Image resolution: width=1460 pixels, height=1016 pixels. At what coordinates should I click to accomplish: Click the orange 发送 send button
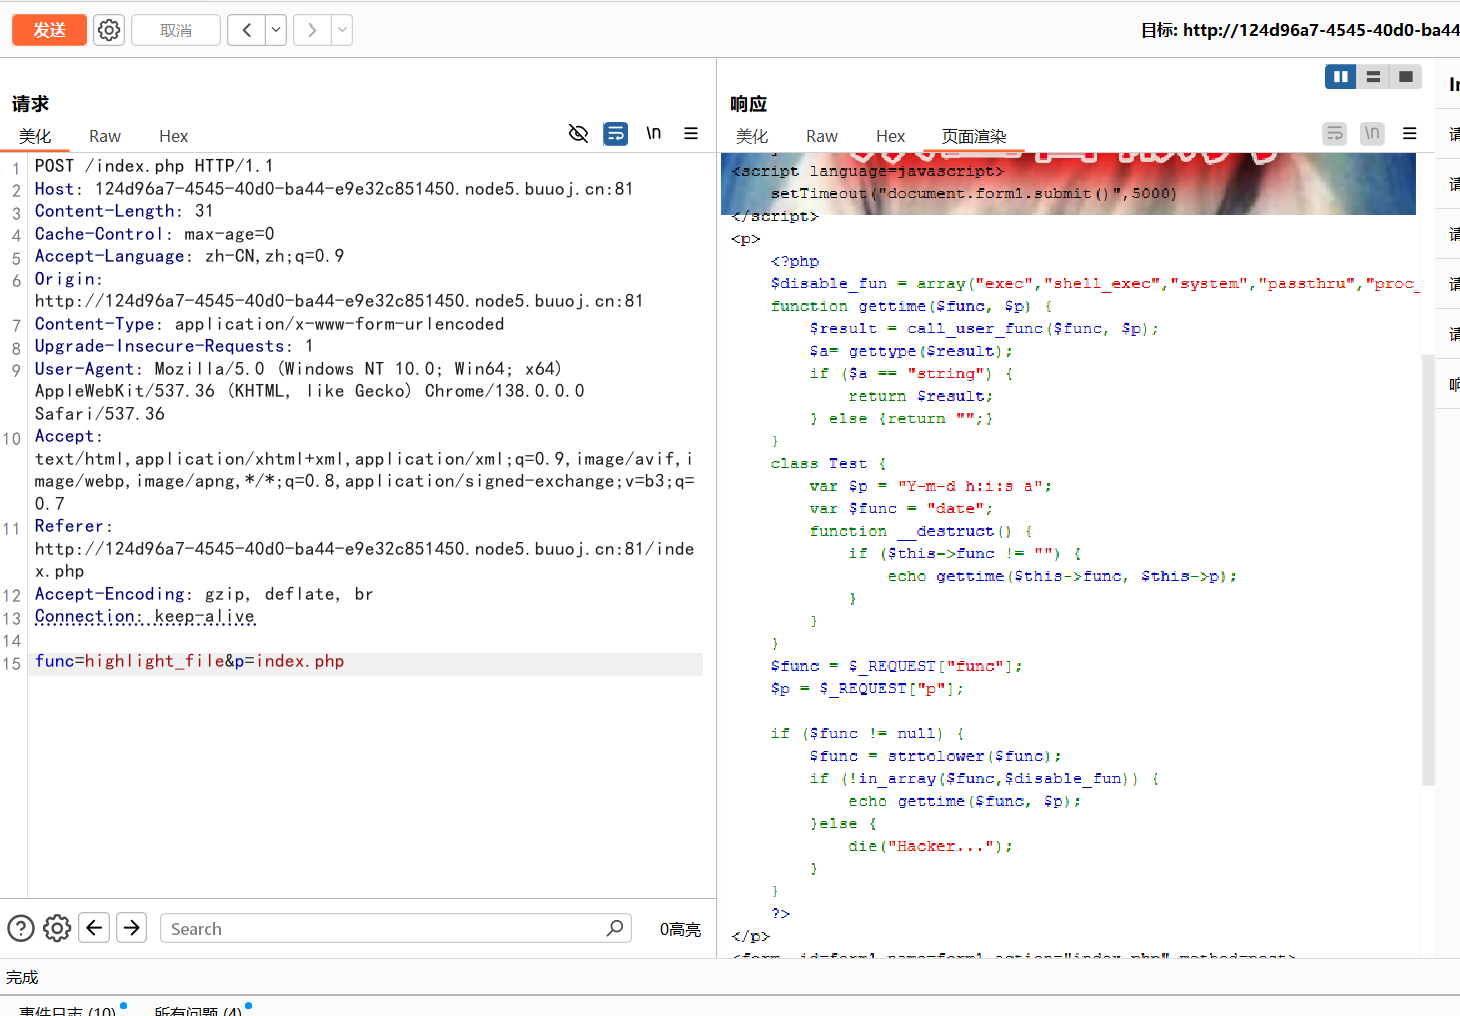49,30
